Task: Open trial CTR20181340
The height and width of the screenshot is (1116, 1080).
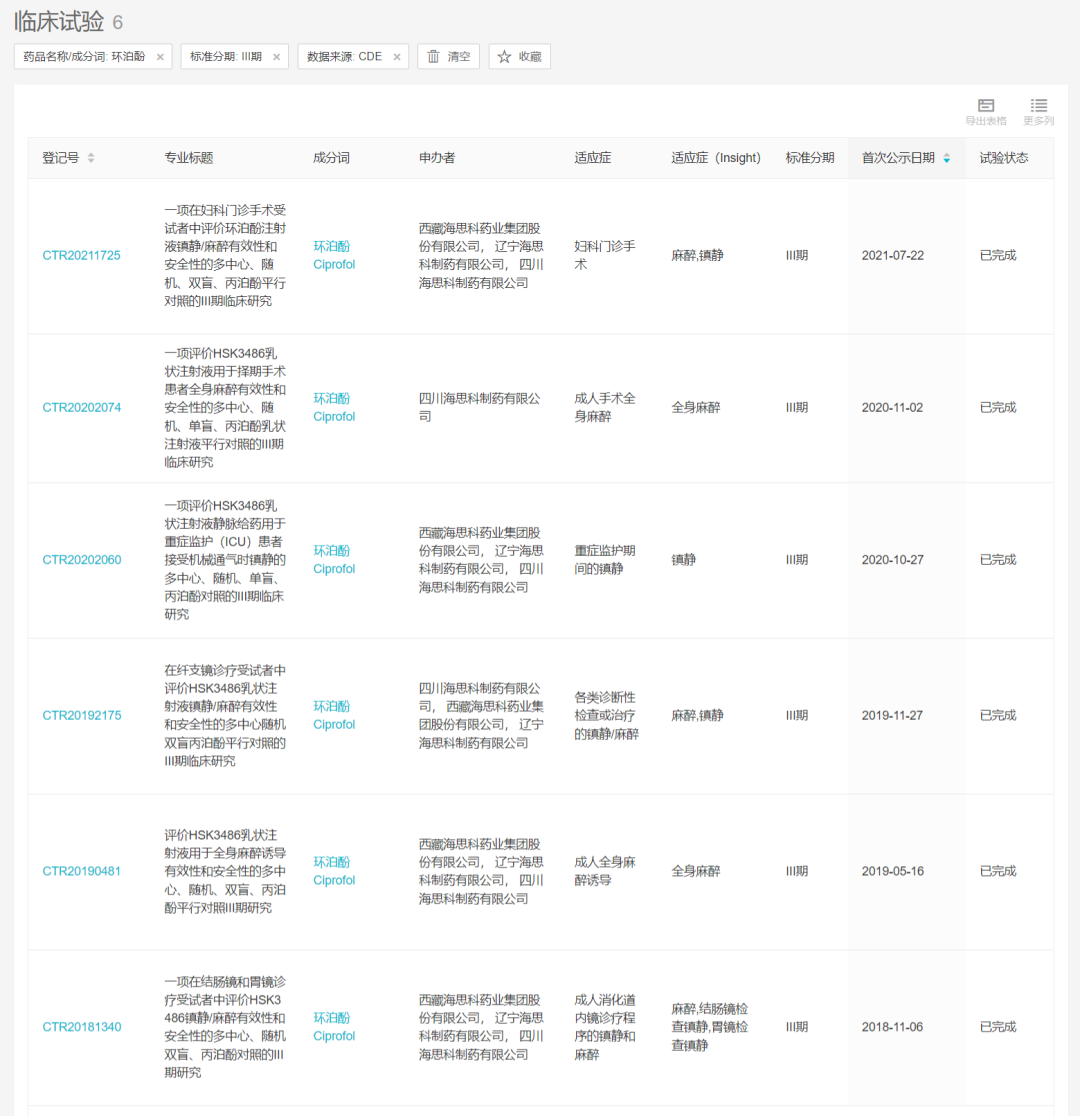Action: tap(81, 1027)
